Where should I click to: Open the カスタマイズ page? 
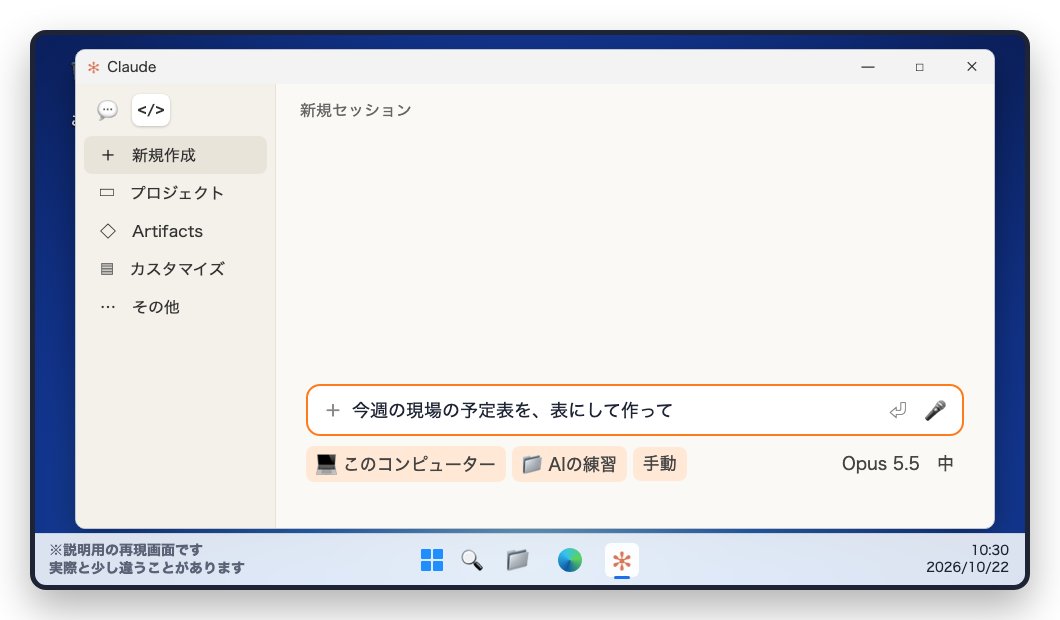click(x=176, y=268)
